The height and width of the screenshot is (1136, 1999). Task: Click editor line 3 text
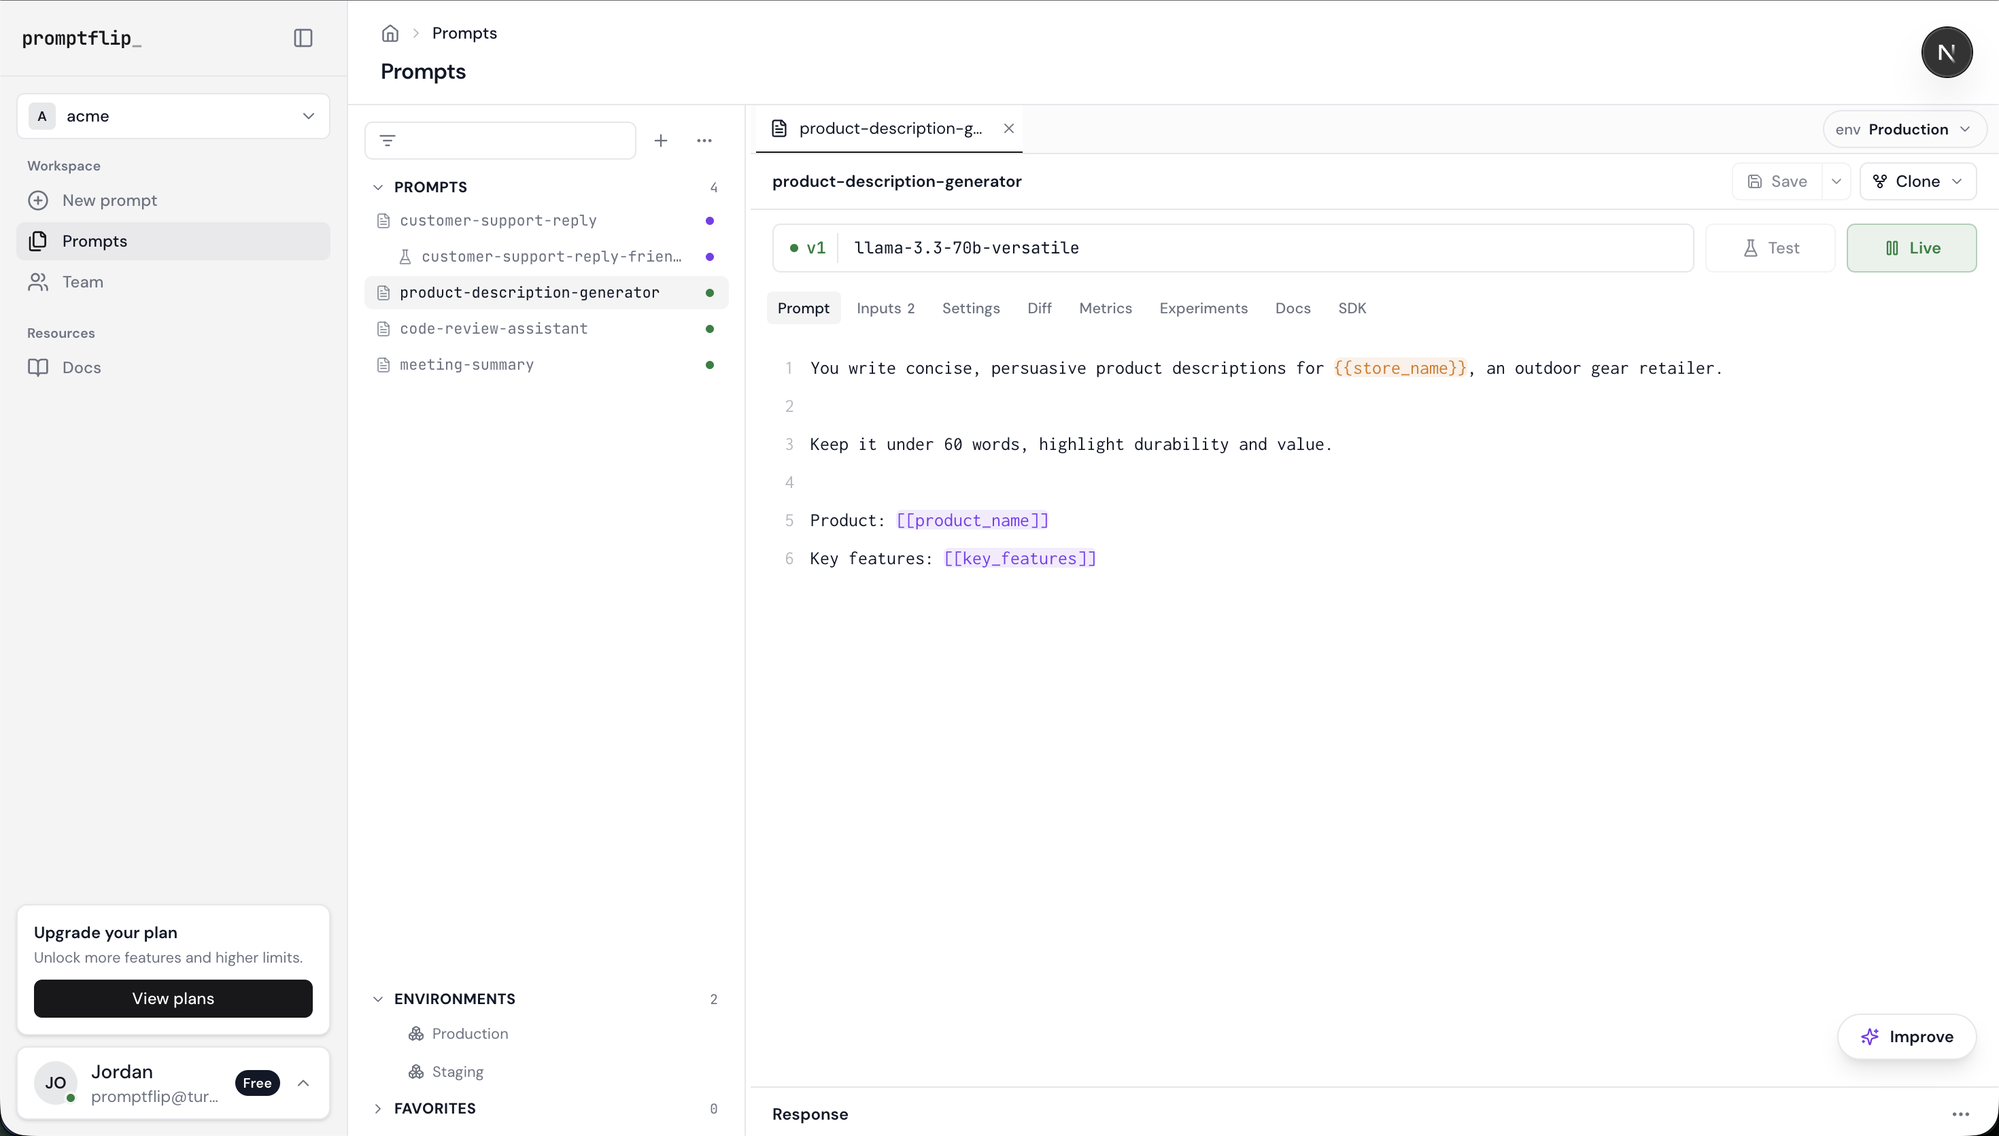coord(1071,444)
